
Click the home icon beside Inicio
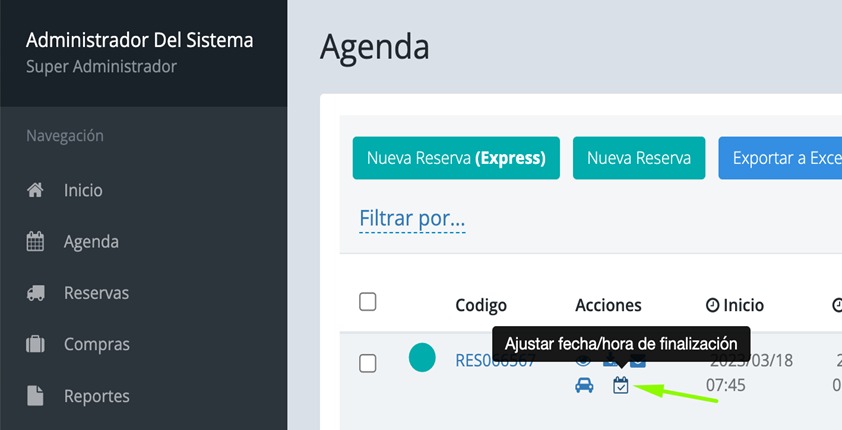(35, 190)
